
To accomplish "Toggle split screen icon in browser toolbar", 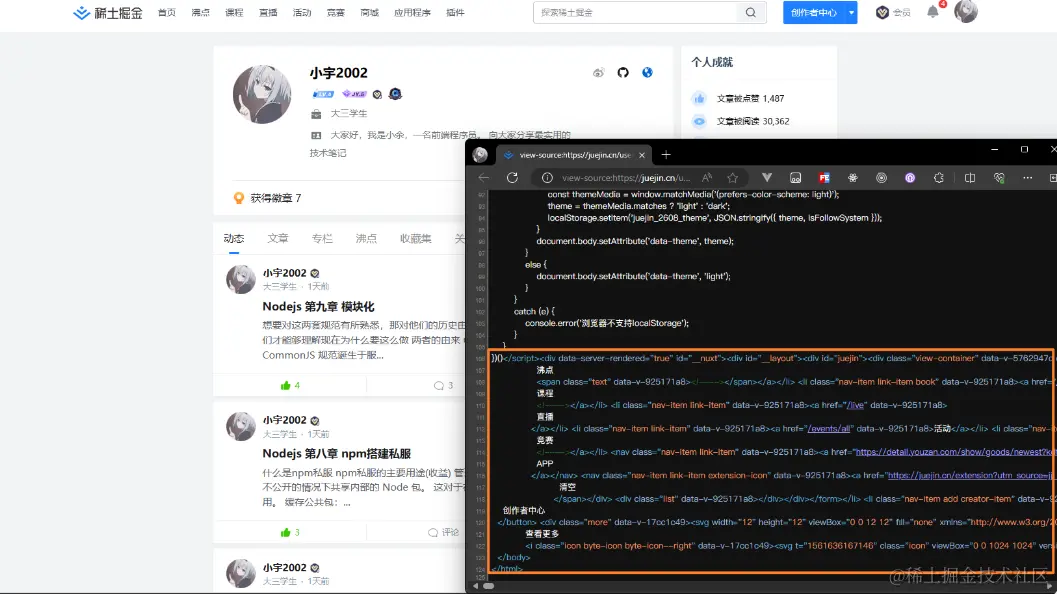I will (970, 178).
